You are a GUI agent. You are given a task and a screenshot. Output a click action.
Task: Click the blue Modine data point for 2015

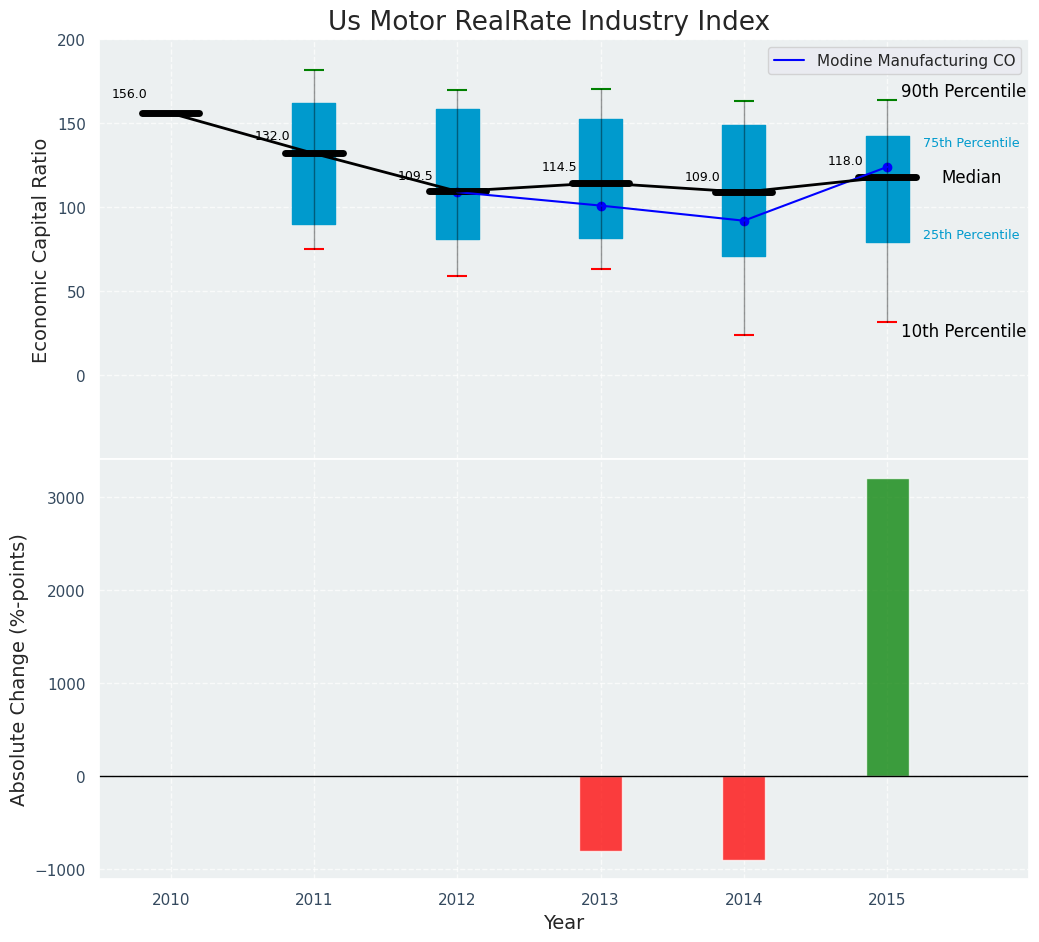point(887,167)
